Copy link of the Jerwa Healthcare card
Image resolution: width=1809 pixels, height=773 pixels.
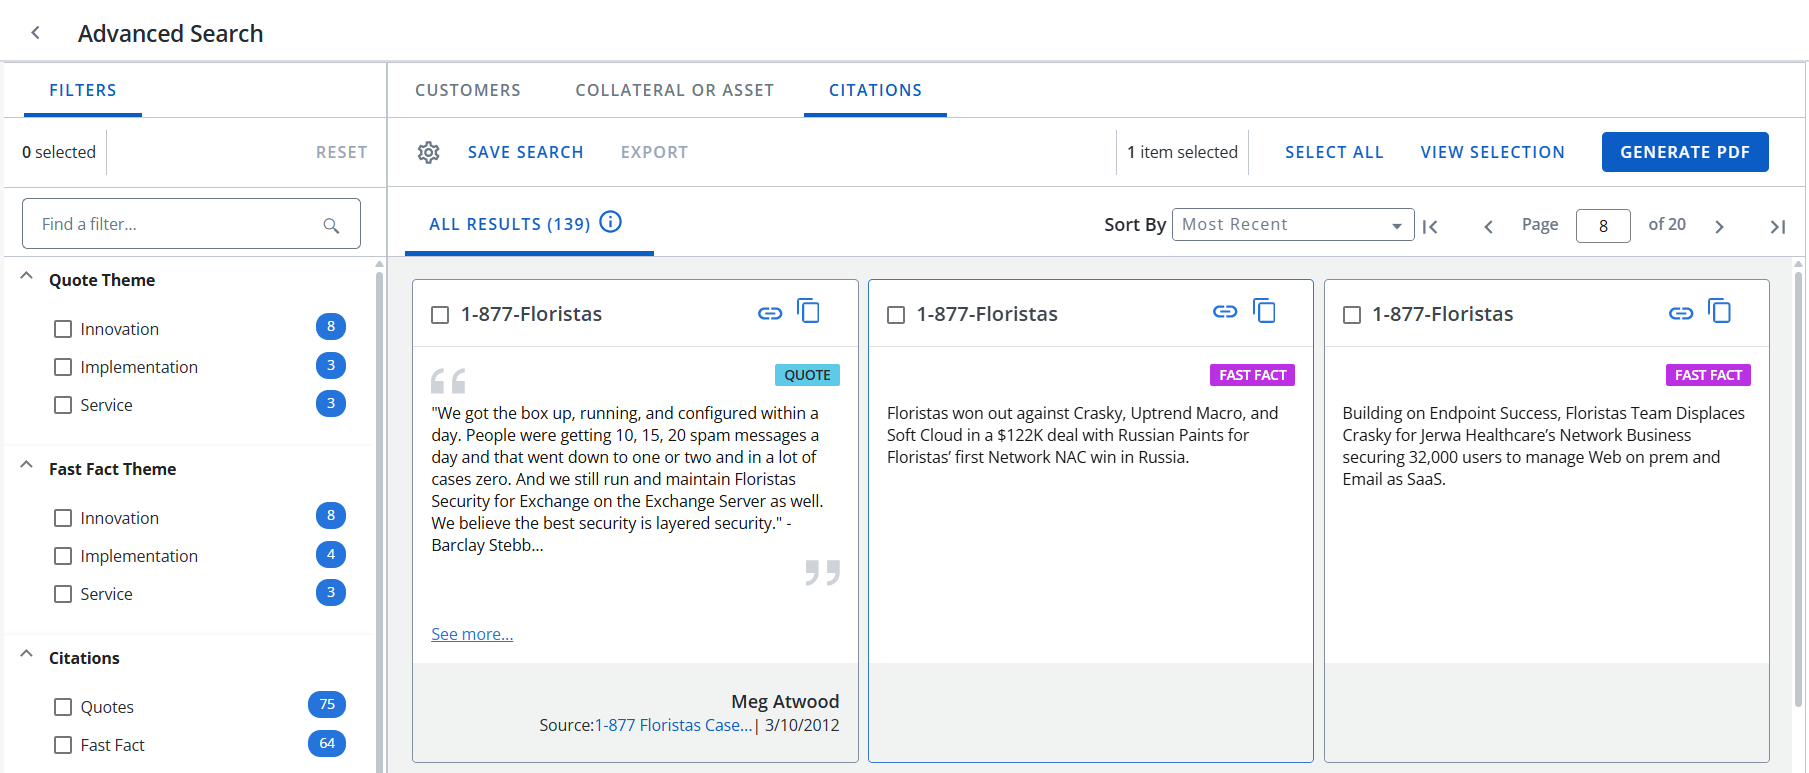coord(1681,313)
